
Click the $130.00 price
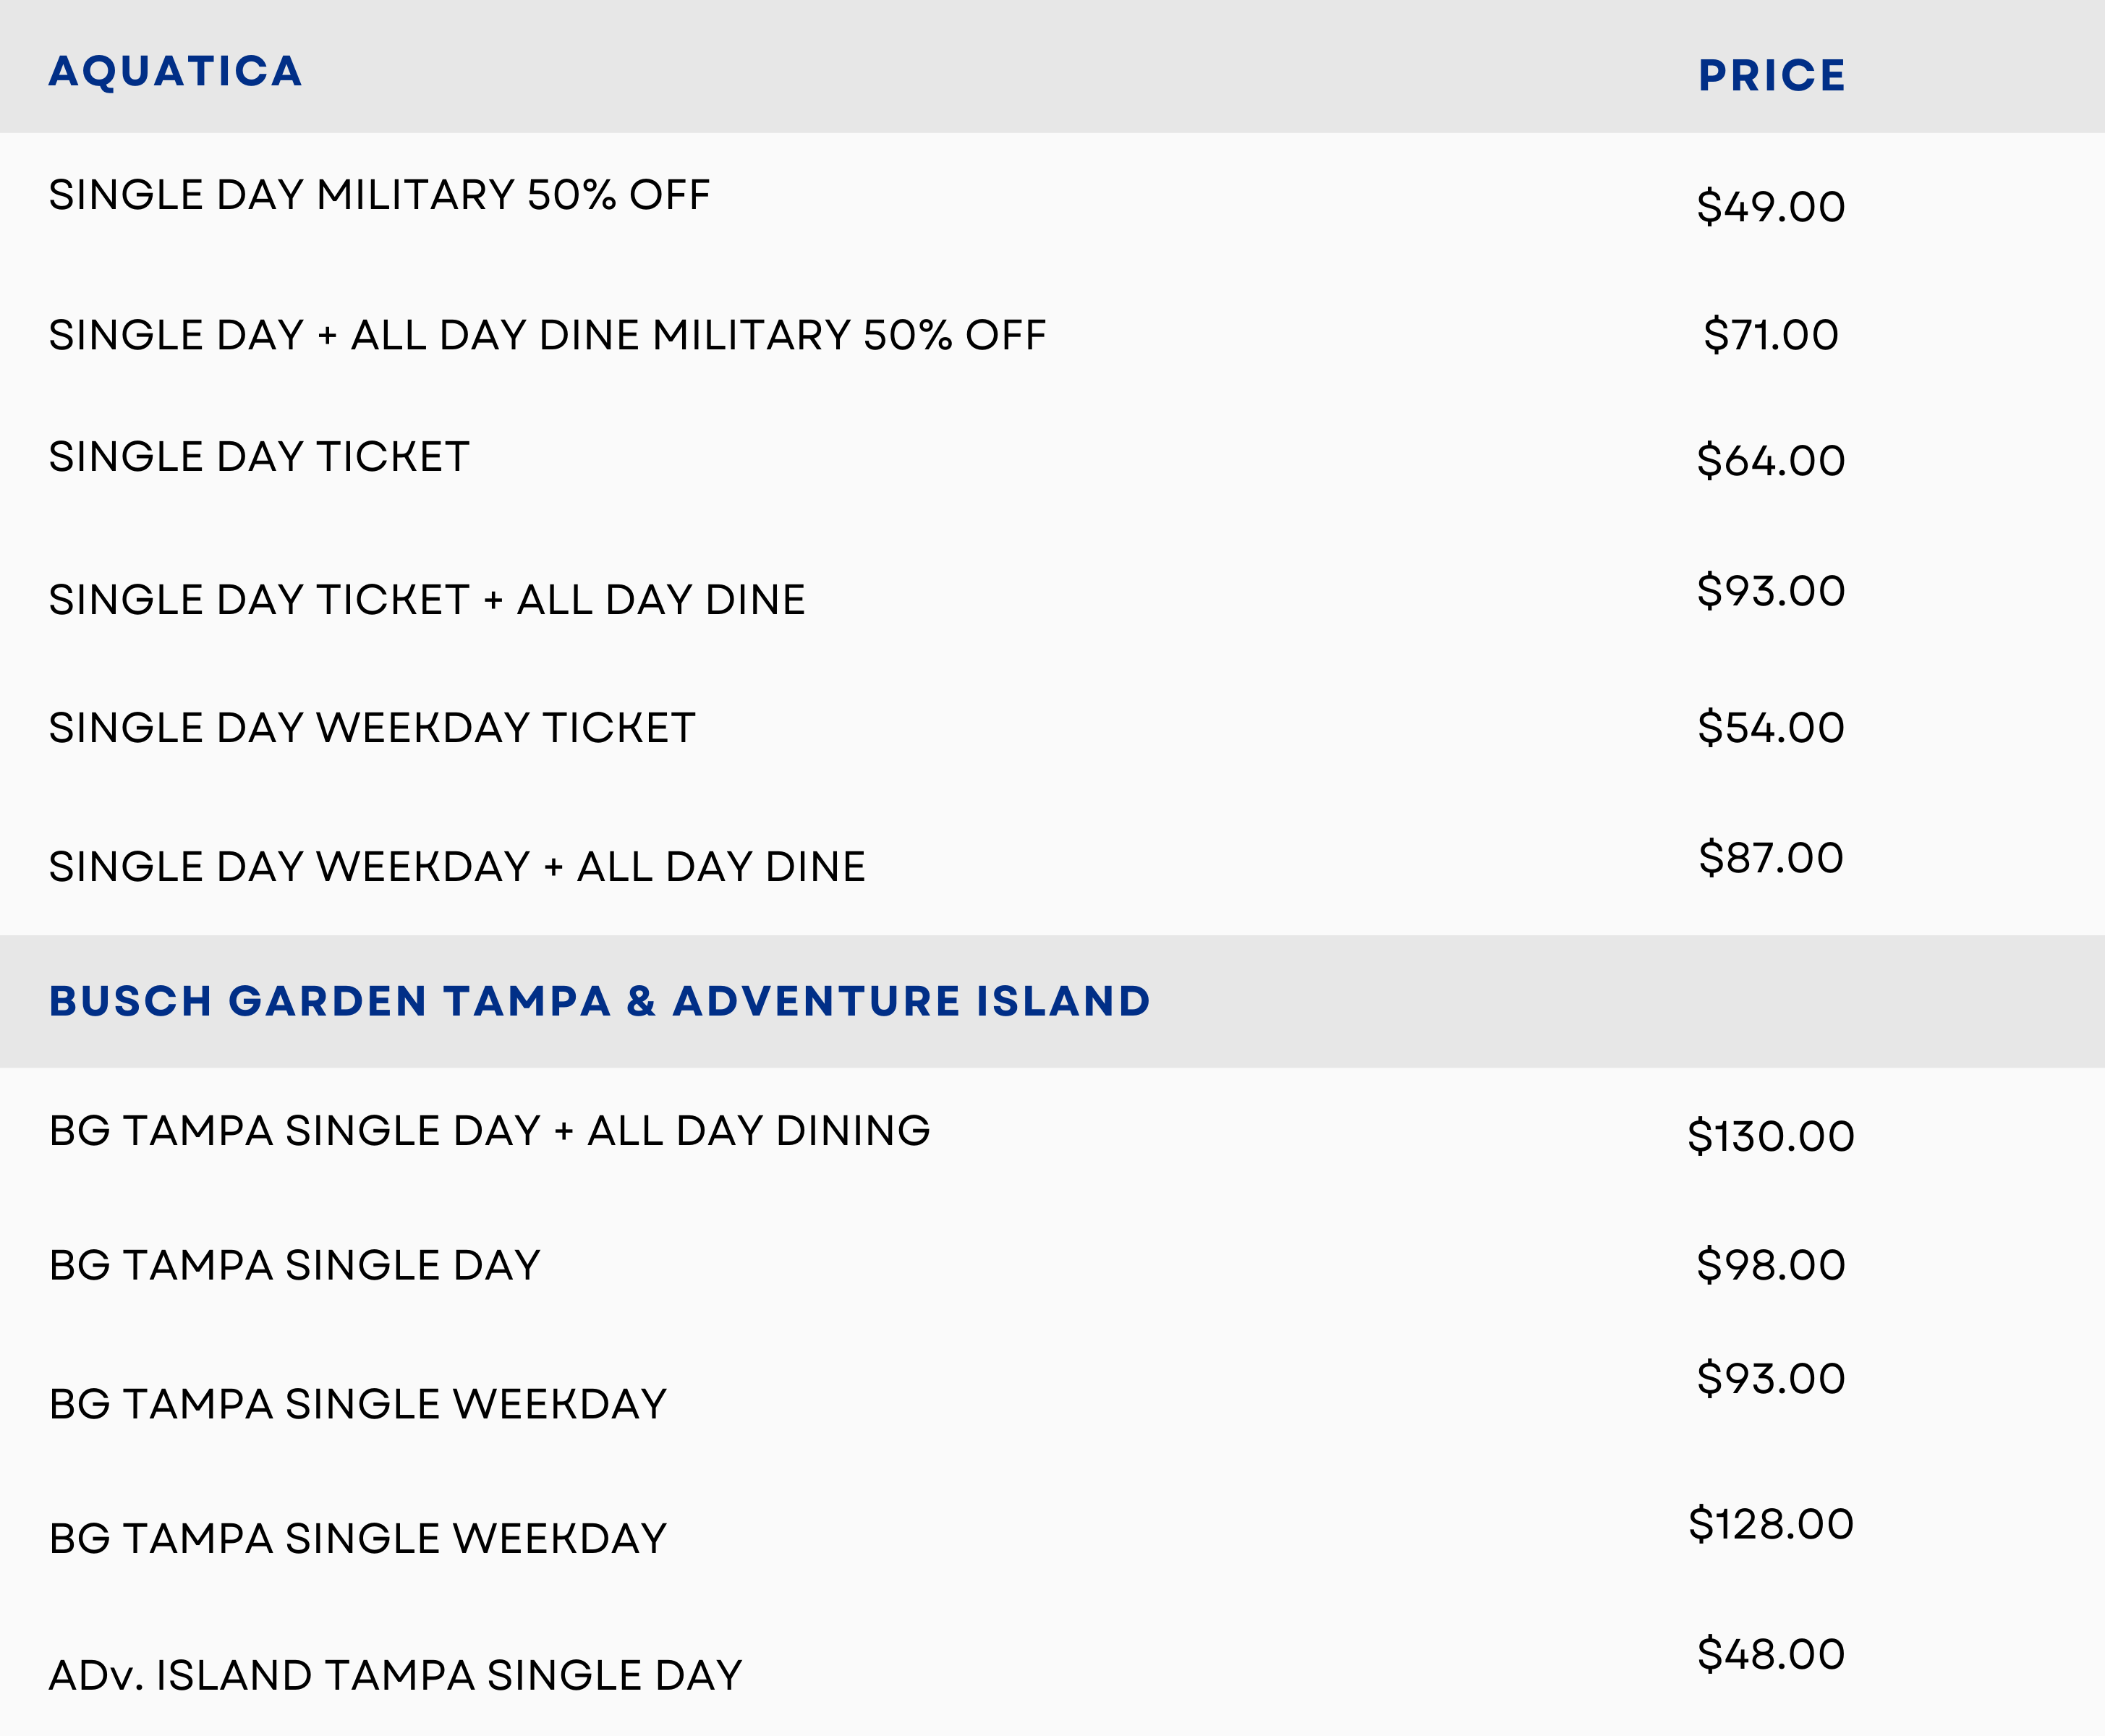click(1771, 1137)
